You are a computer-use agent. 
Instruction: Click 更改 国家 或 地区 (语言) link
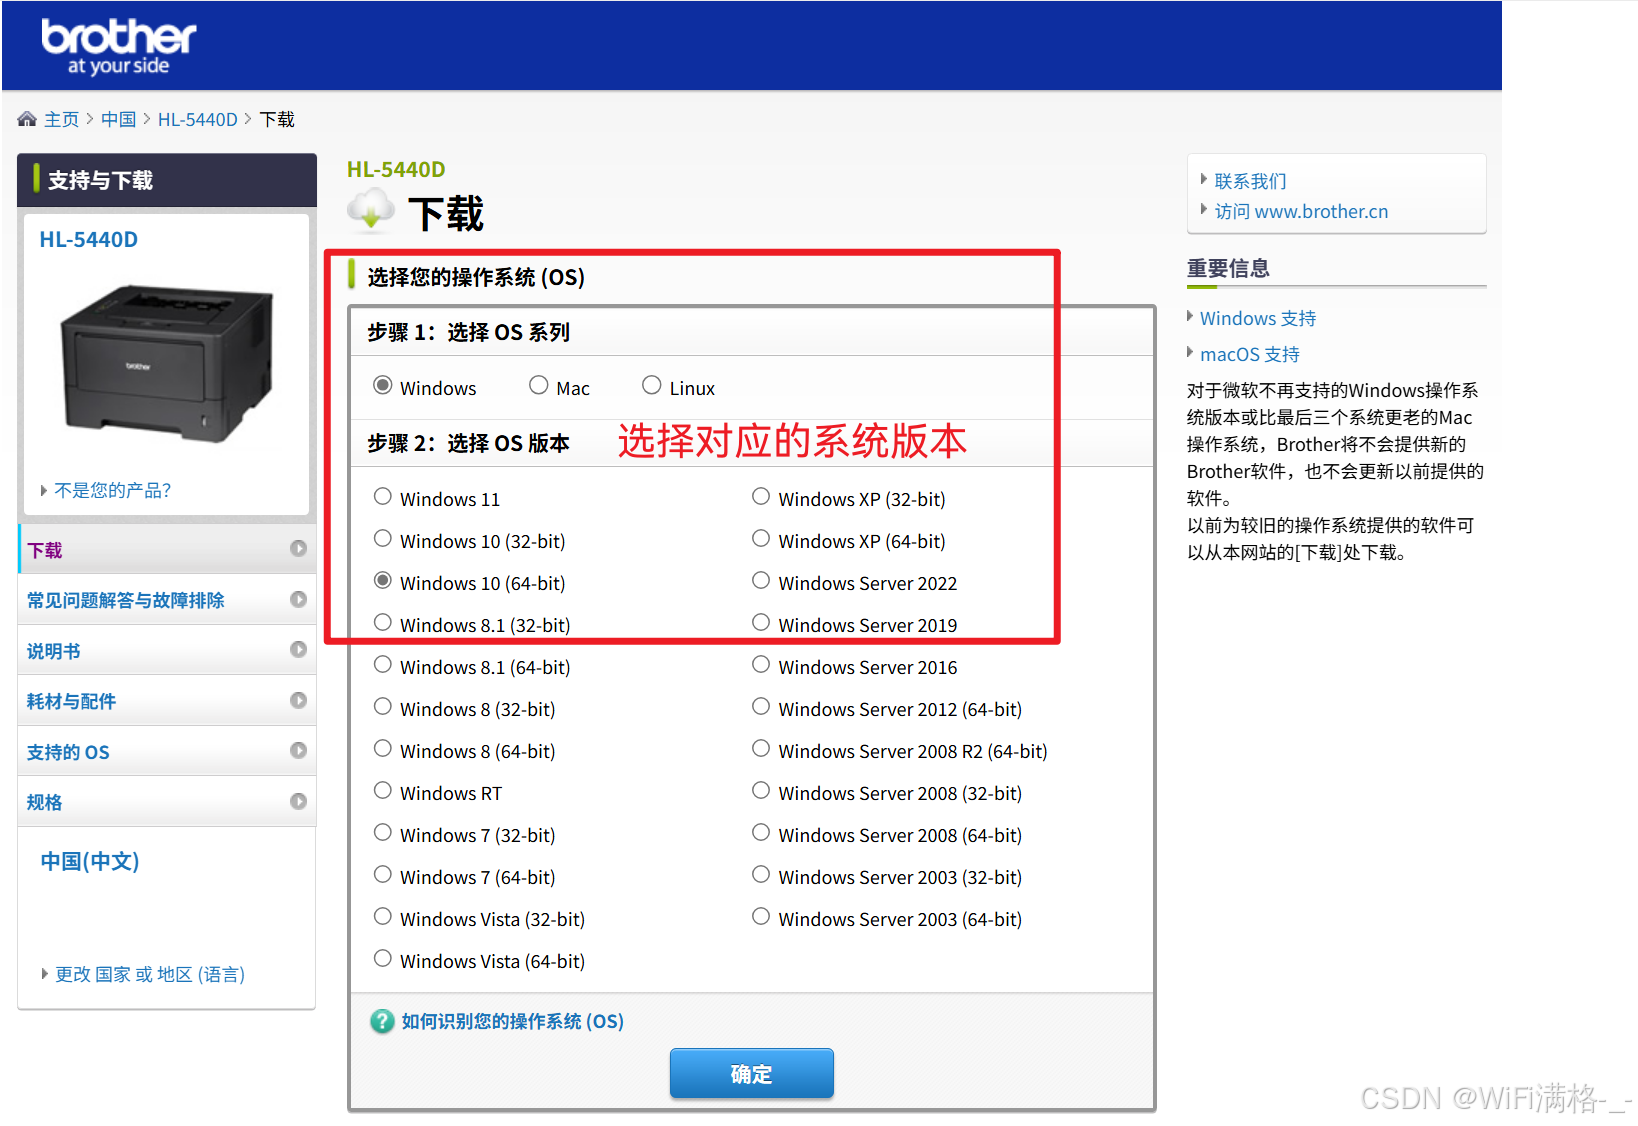[x=150, y=974]
